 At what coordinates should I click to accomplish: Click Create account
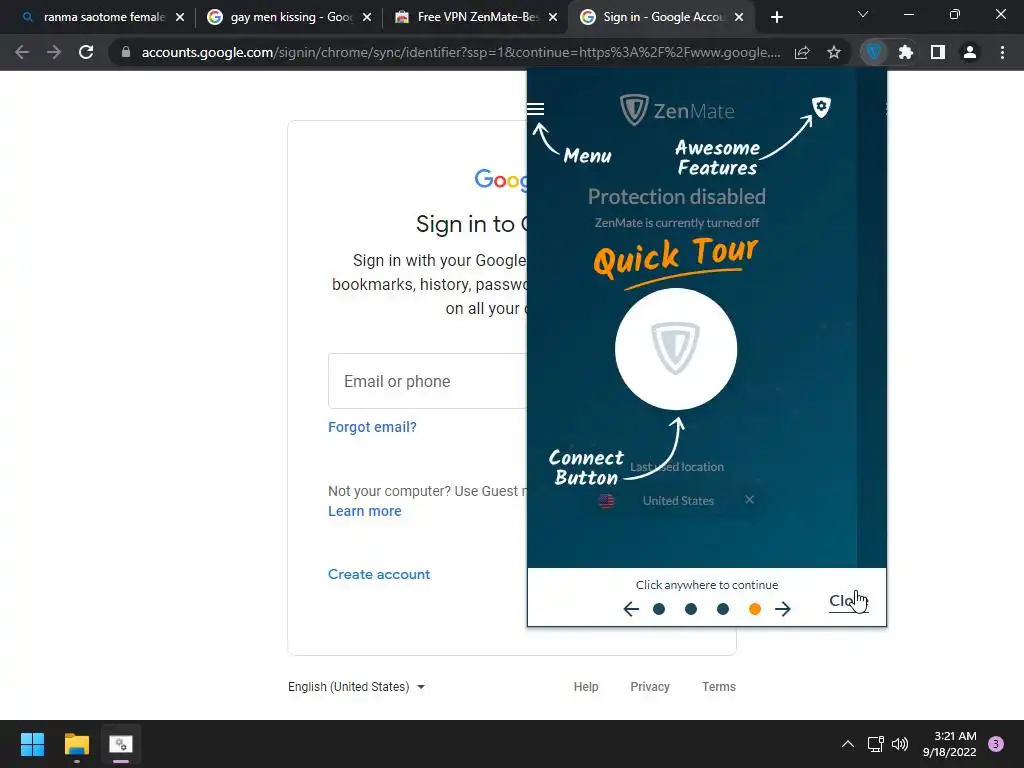(x=379, y=574)
